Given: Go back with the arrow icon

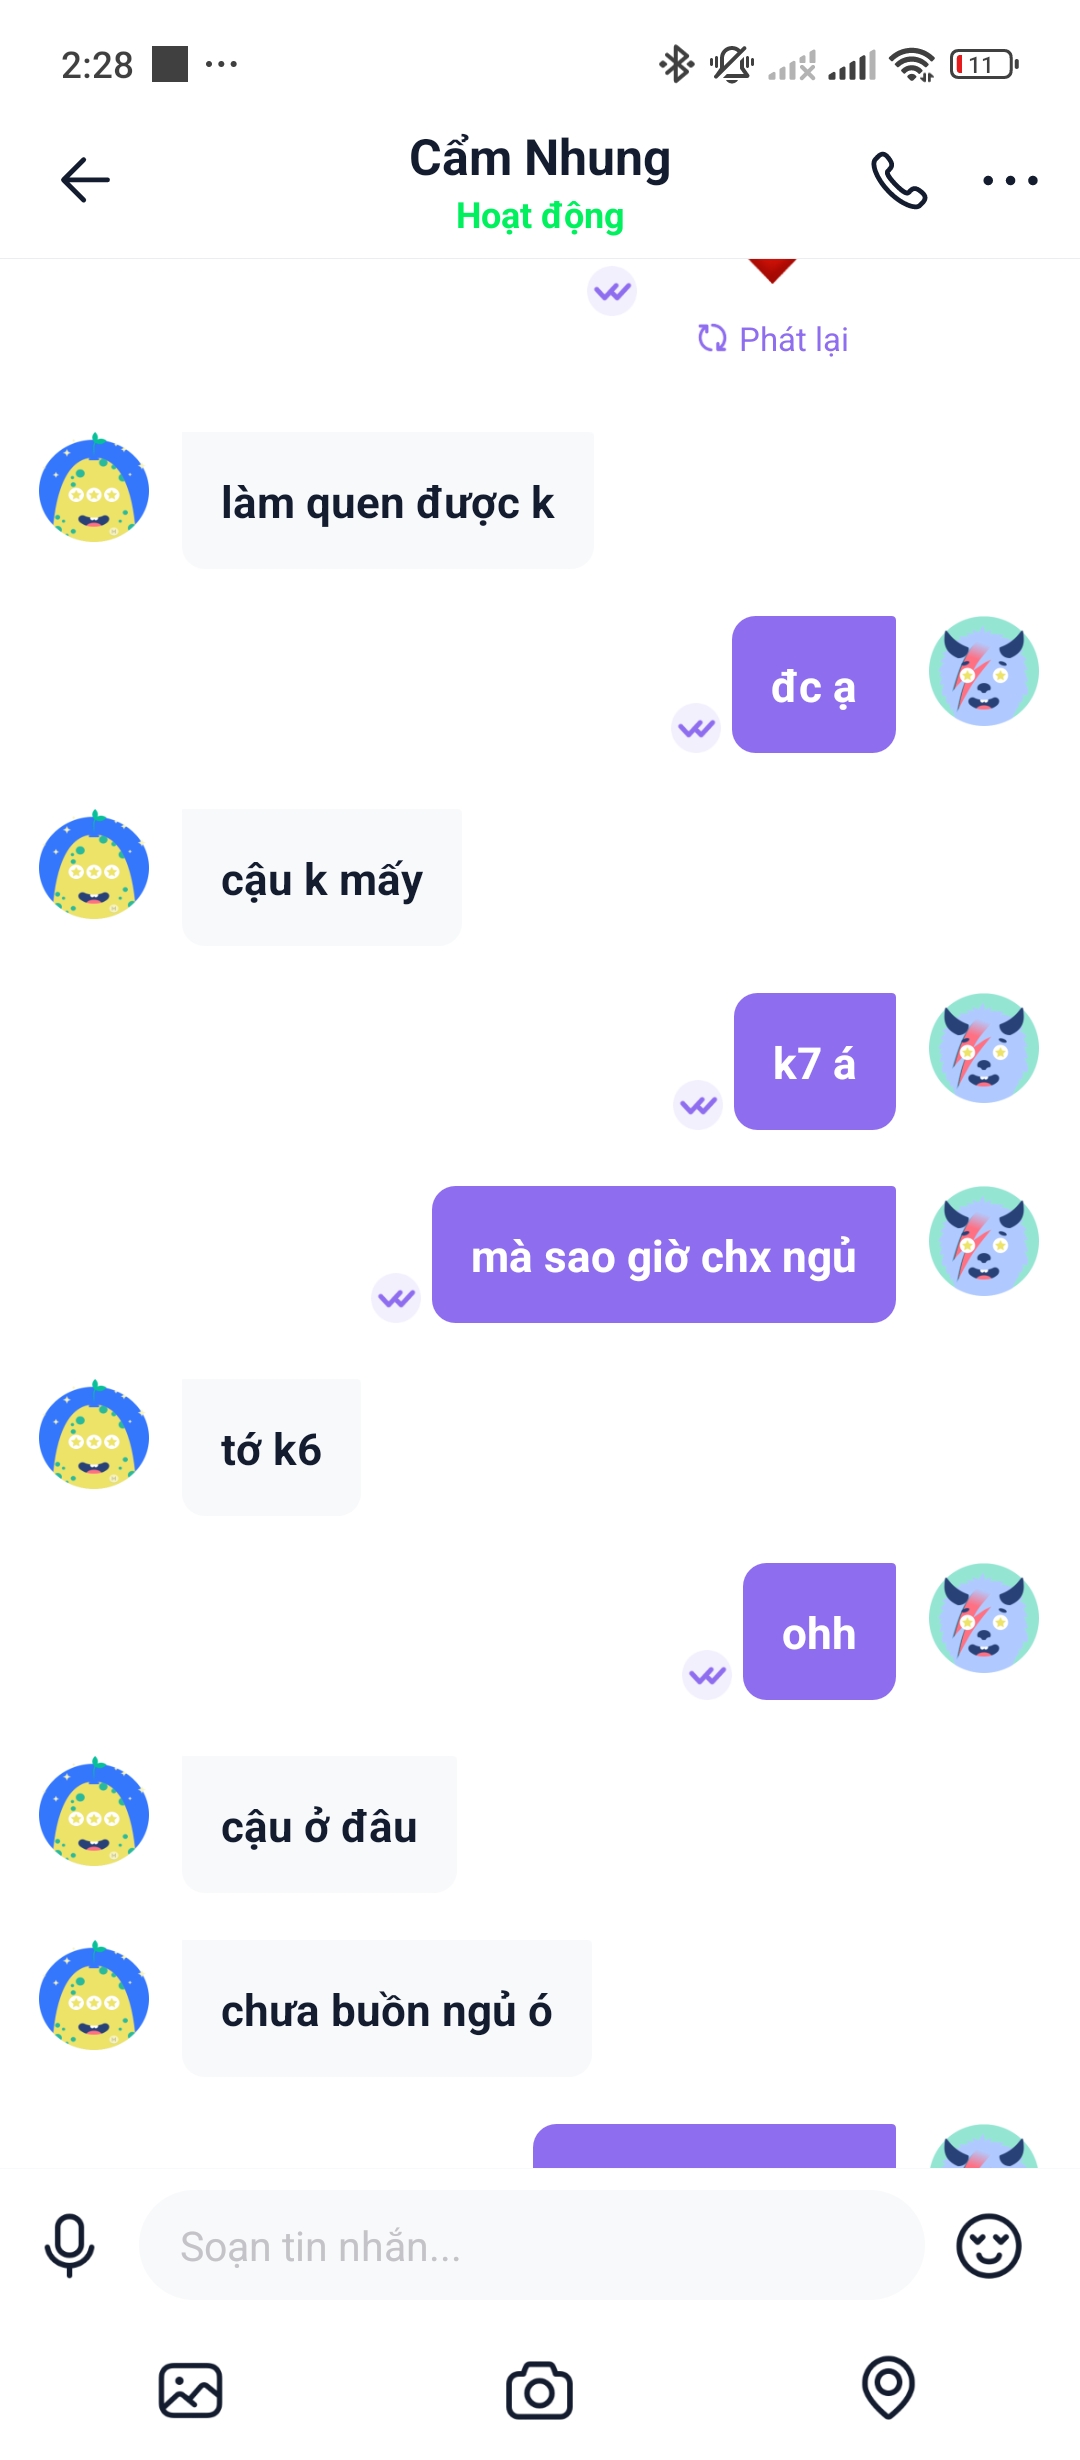Looking at the screenshot, I should click(85, 180).
